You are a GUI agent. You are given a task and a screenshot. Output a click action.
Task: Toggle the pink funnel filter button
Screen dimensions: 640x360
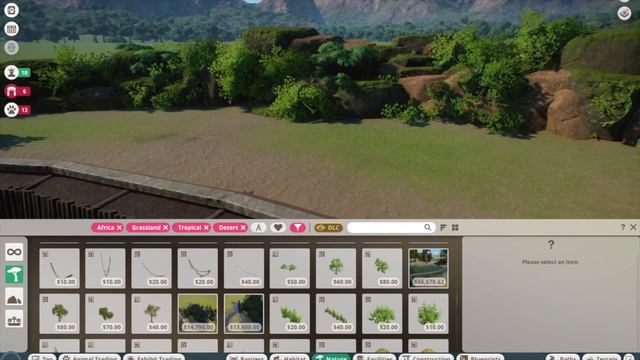298,227
